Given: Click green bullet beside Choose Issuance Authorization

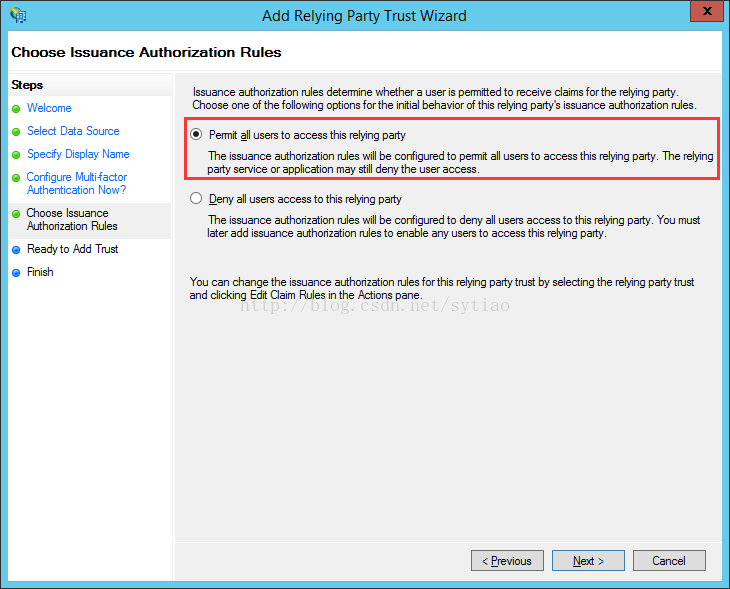Looking at the screenshot, I should click(16, 214).
